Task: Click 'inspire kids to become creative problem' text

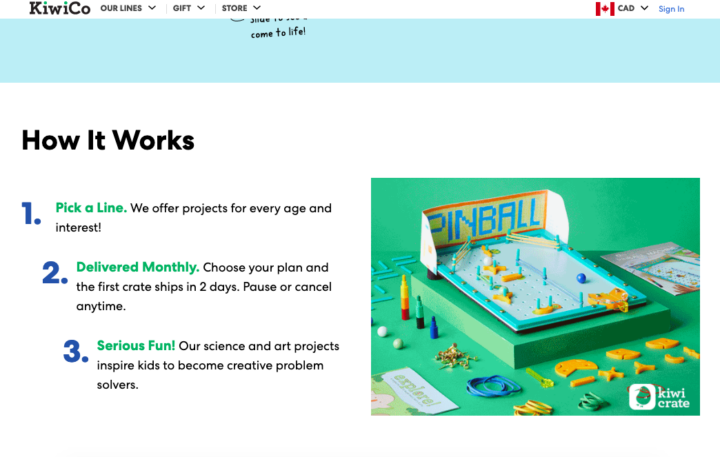Action: point(210,365)
